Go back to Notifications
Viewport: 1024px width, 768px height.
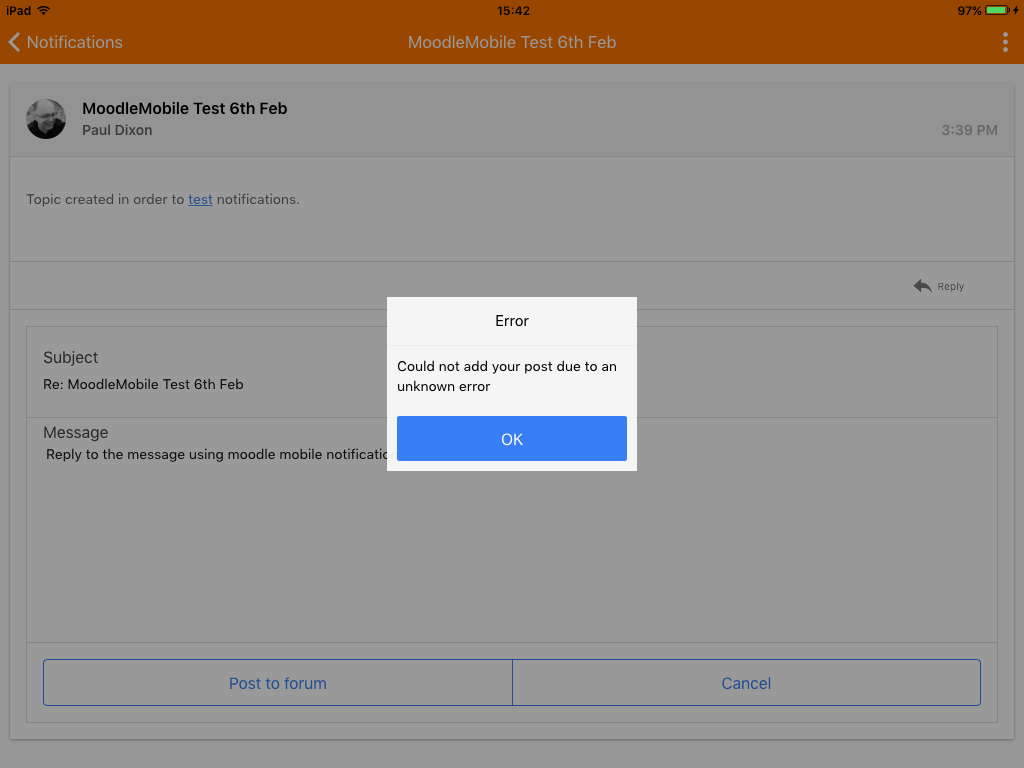pyautogui.click(x=65, y=42)
